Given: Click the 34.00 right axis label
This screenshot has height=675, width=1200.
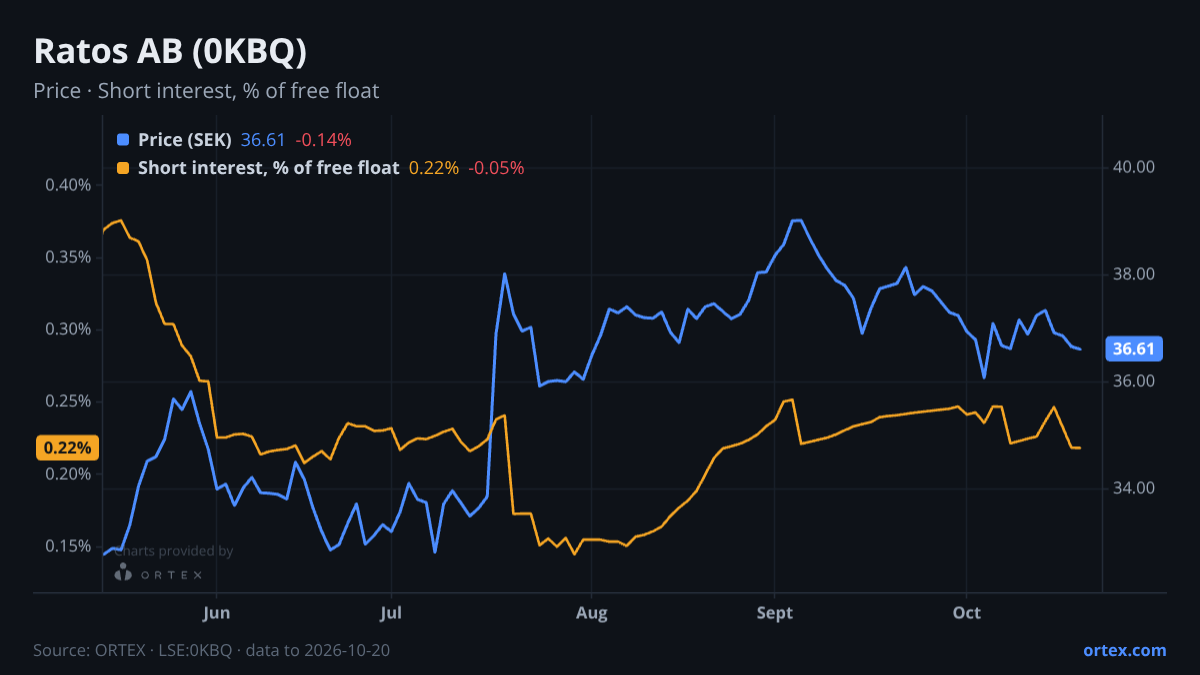Looking at the screenshot, I should [1134, 488].
